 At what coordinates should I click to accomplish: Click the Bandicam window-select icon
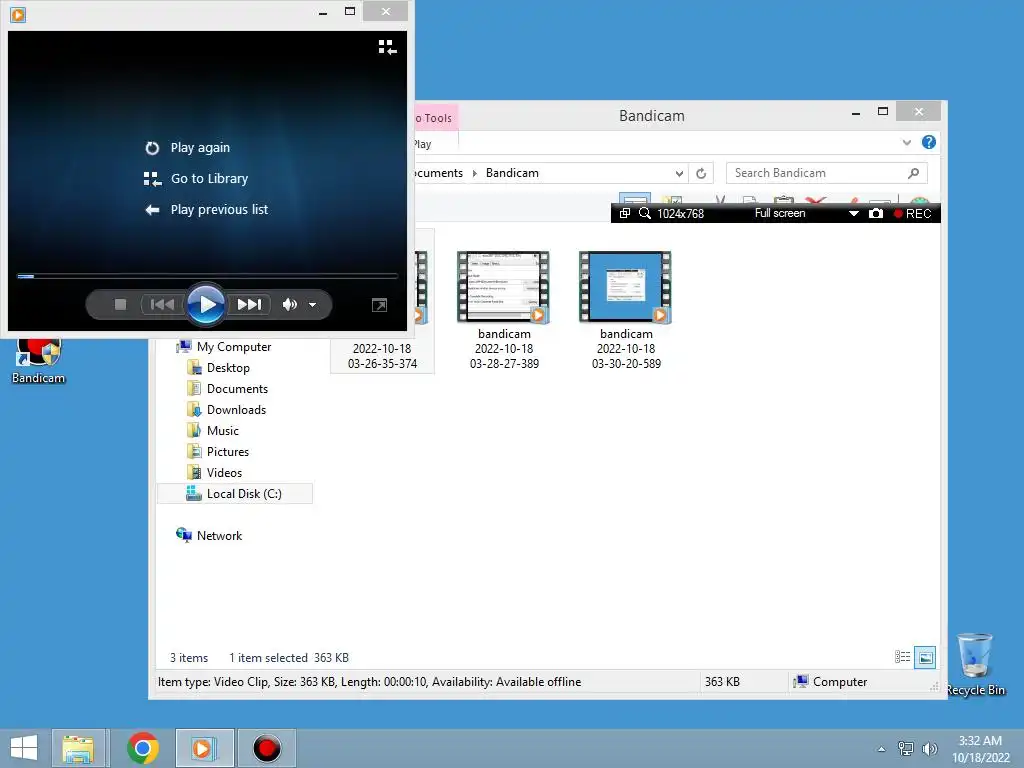click(x=624, y=214)
